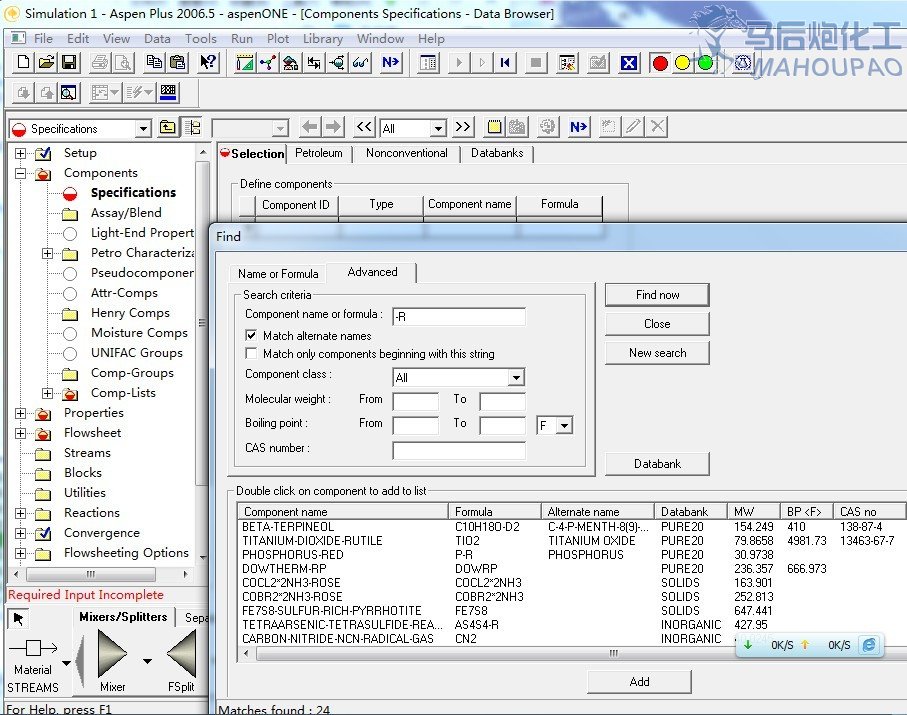
Task: Toggle Match alternate names checkbox
Action: (252, 336)
